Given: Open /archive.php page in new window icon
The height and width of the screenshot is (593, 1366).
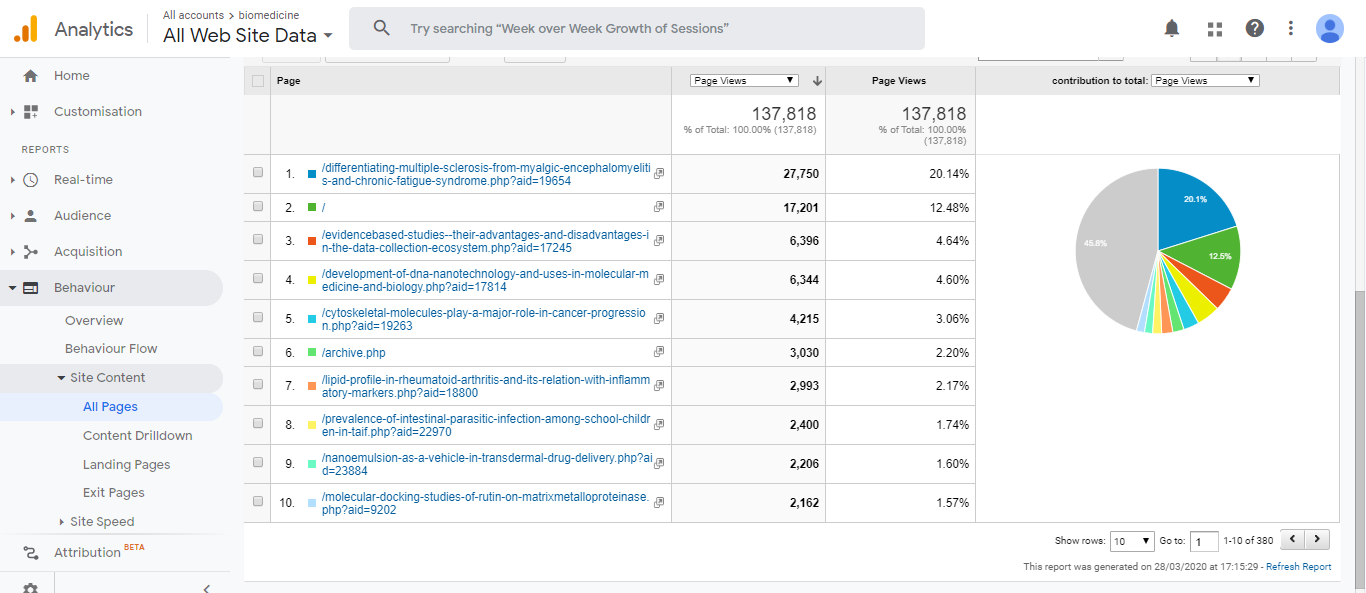Looking at the screenshot, I should 658,352.
